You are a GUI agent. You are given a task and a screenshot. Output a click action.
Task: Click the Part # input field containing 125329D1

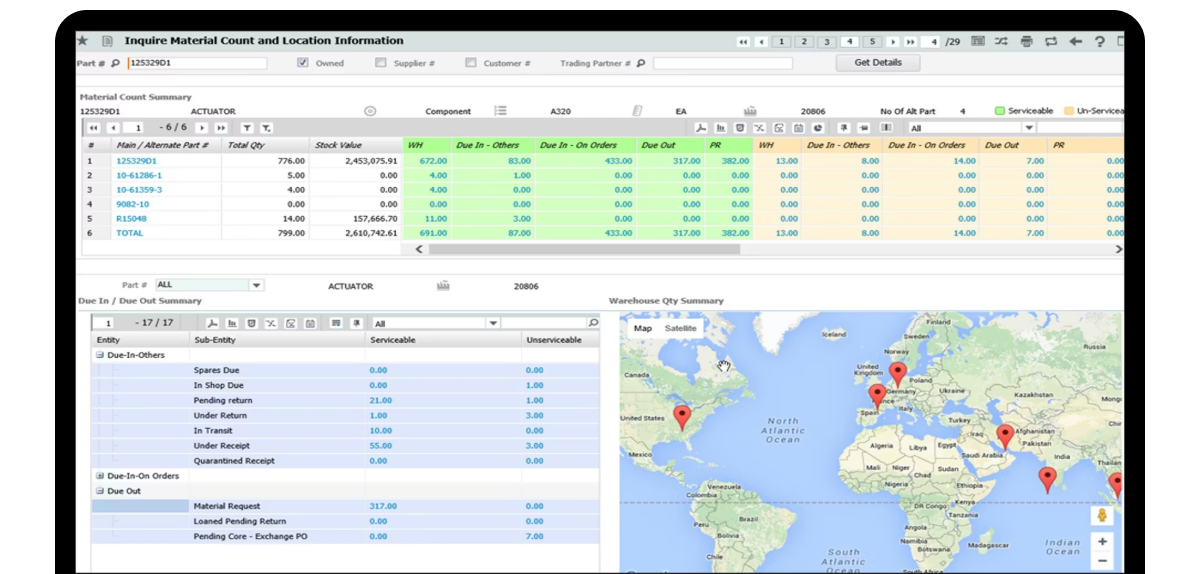197,63
